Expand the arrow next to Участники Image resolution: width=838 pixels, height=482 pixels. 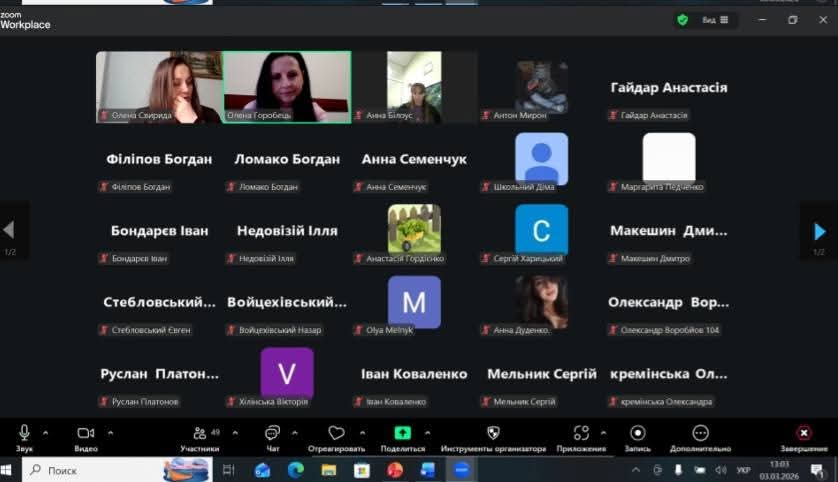tap(235, 433)
